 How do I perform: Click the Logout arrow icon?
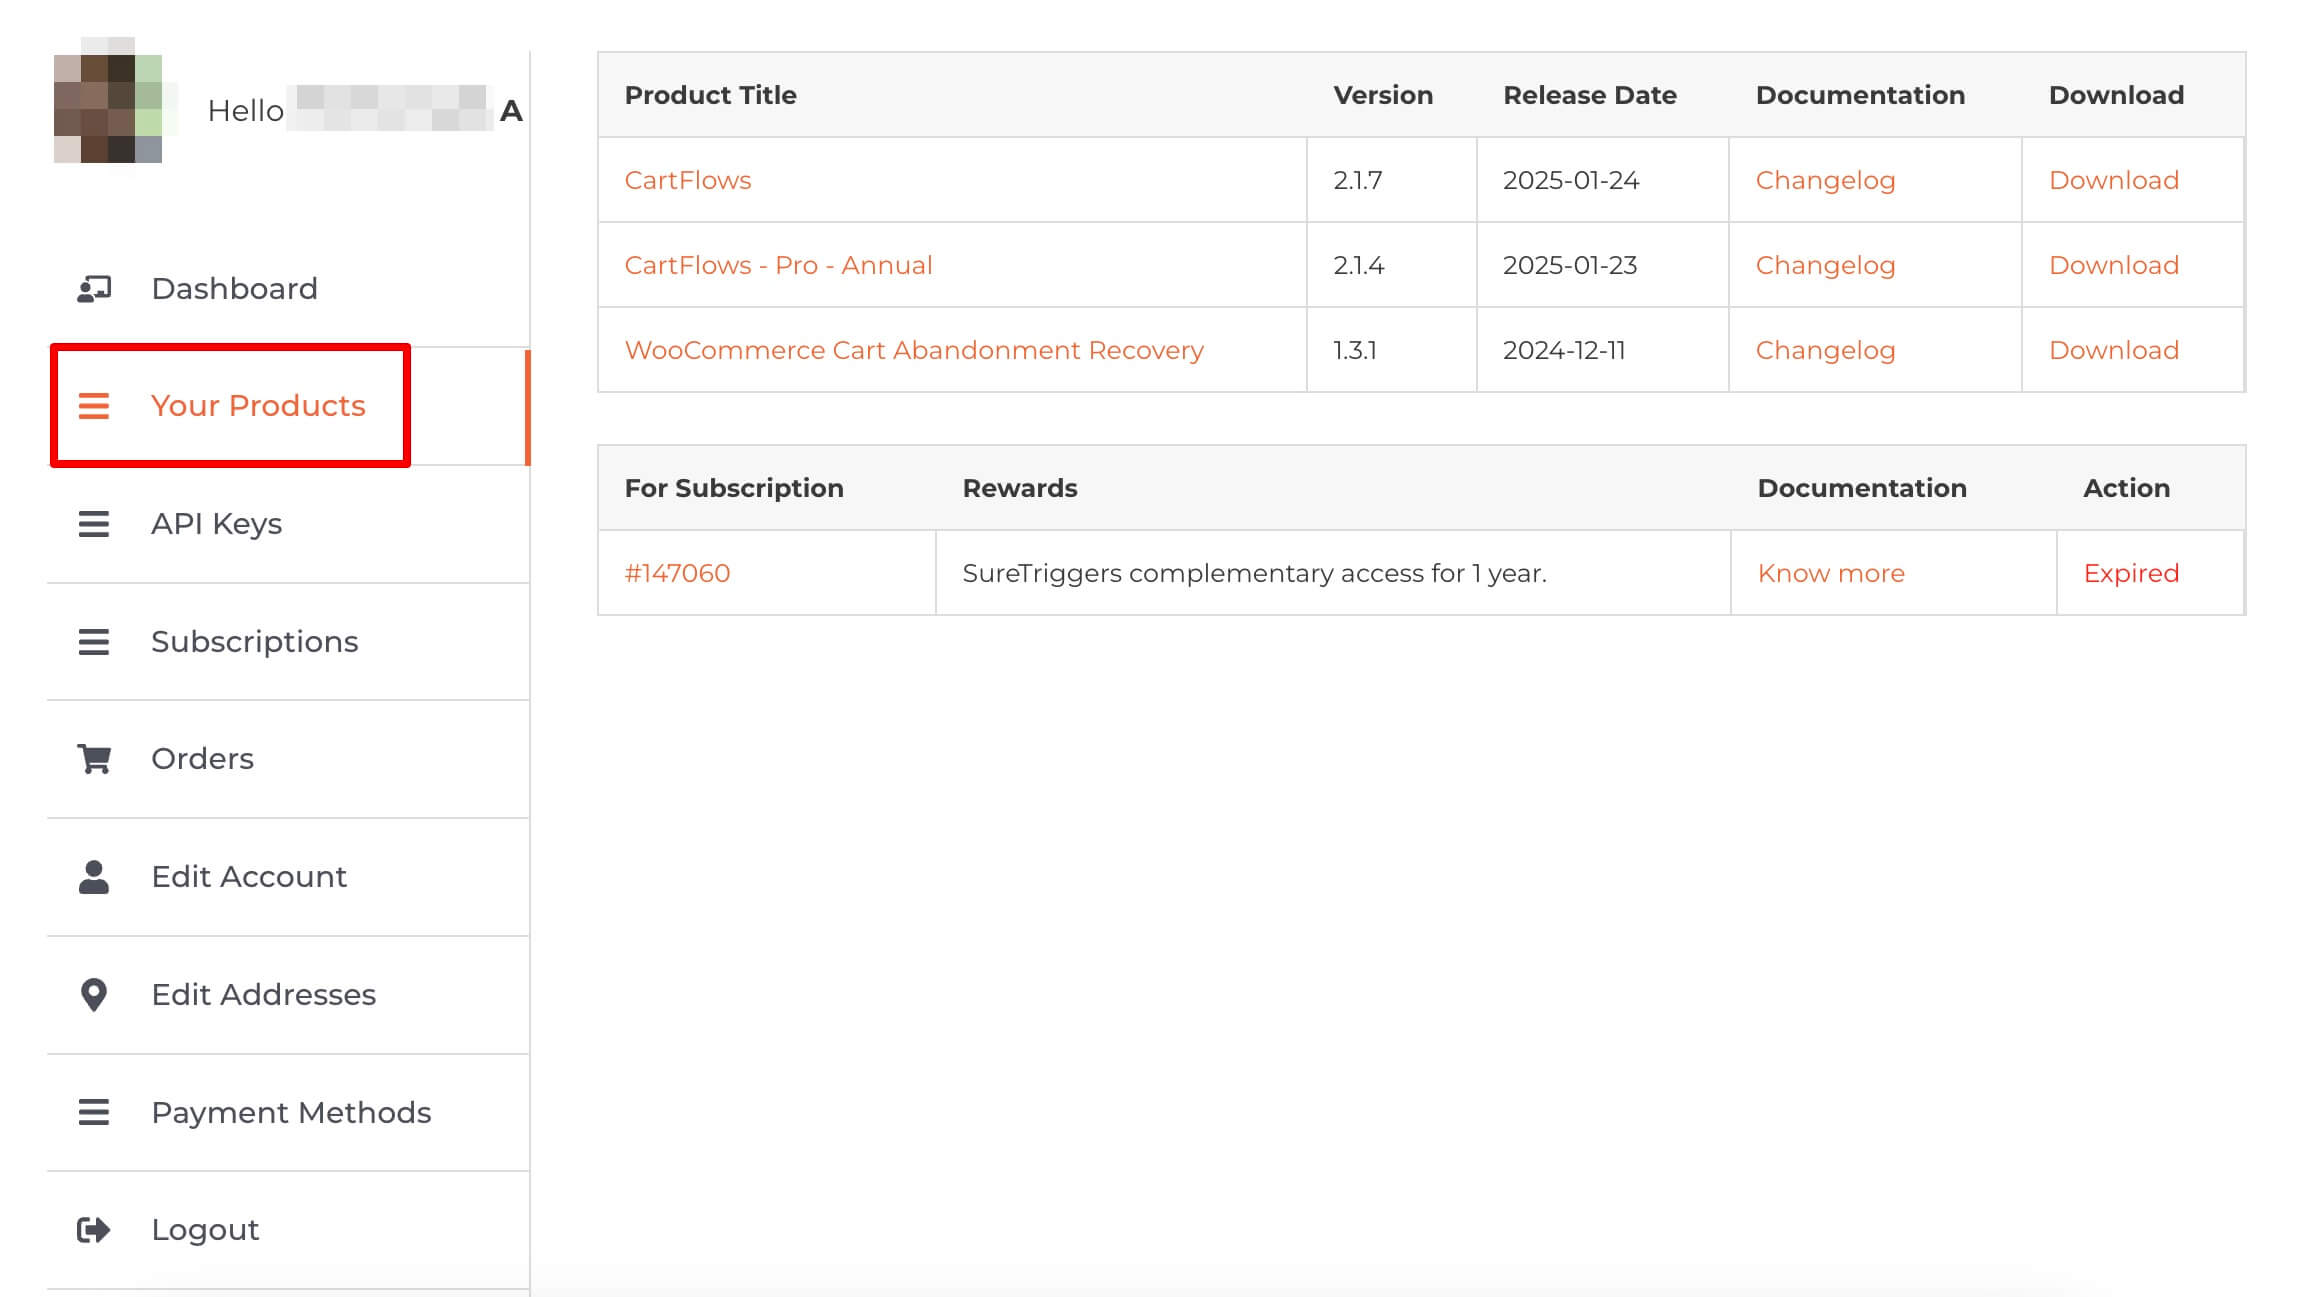[x=94, y=1230]
